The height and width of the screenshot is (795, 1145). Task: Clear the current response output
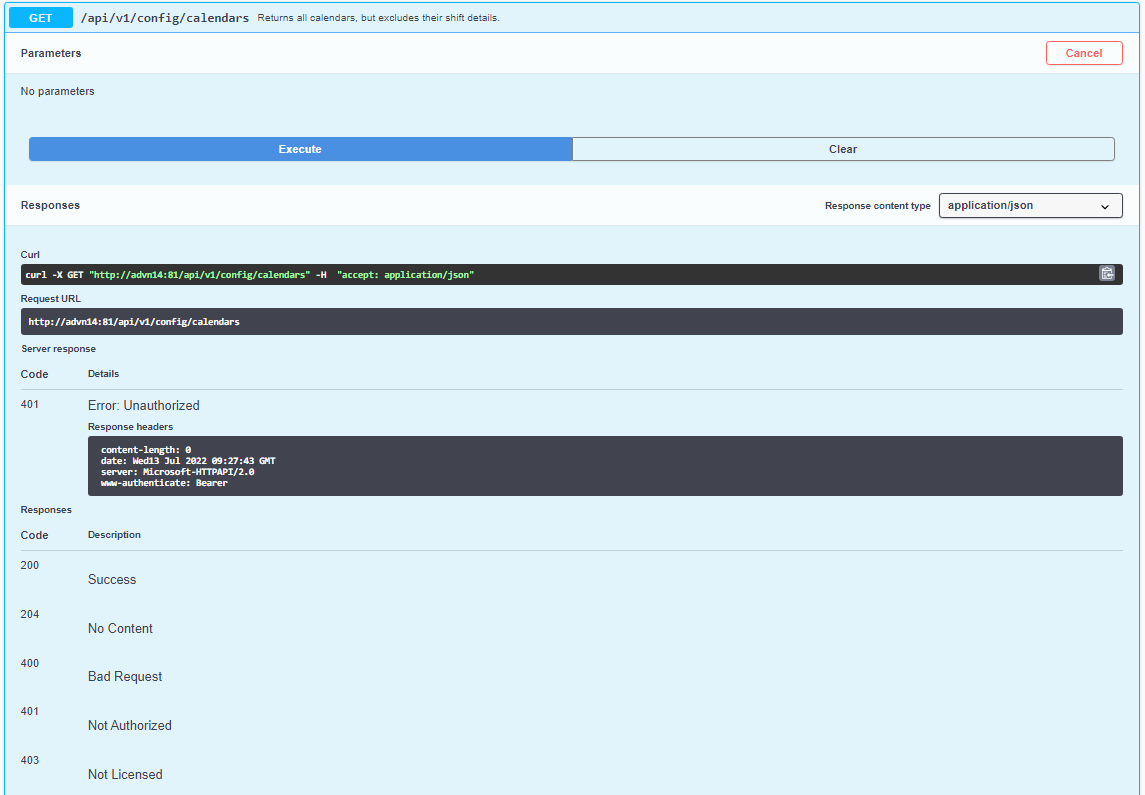click(x=843, y=148)
